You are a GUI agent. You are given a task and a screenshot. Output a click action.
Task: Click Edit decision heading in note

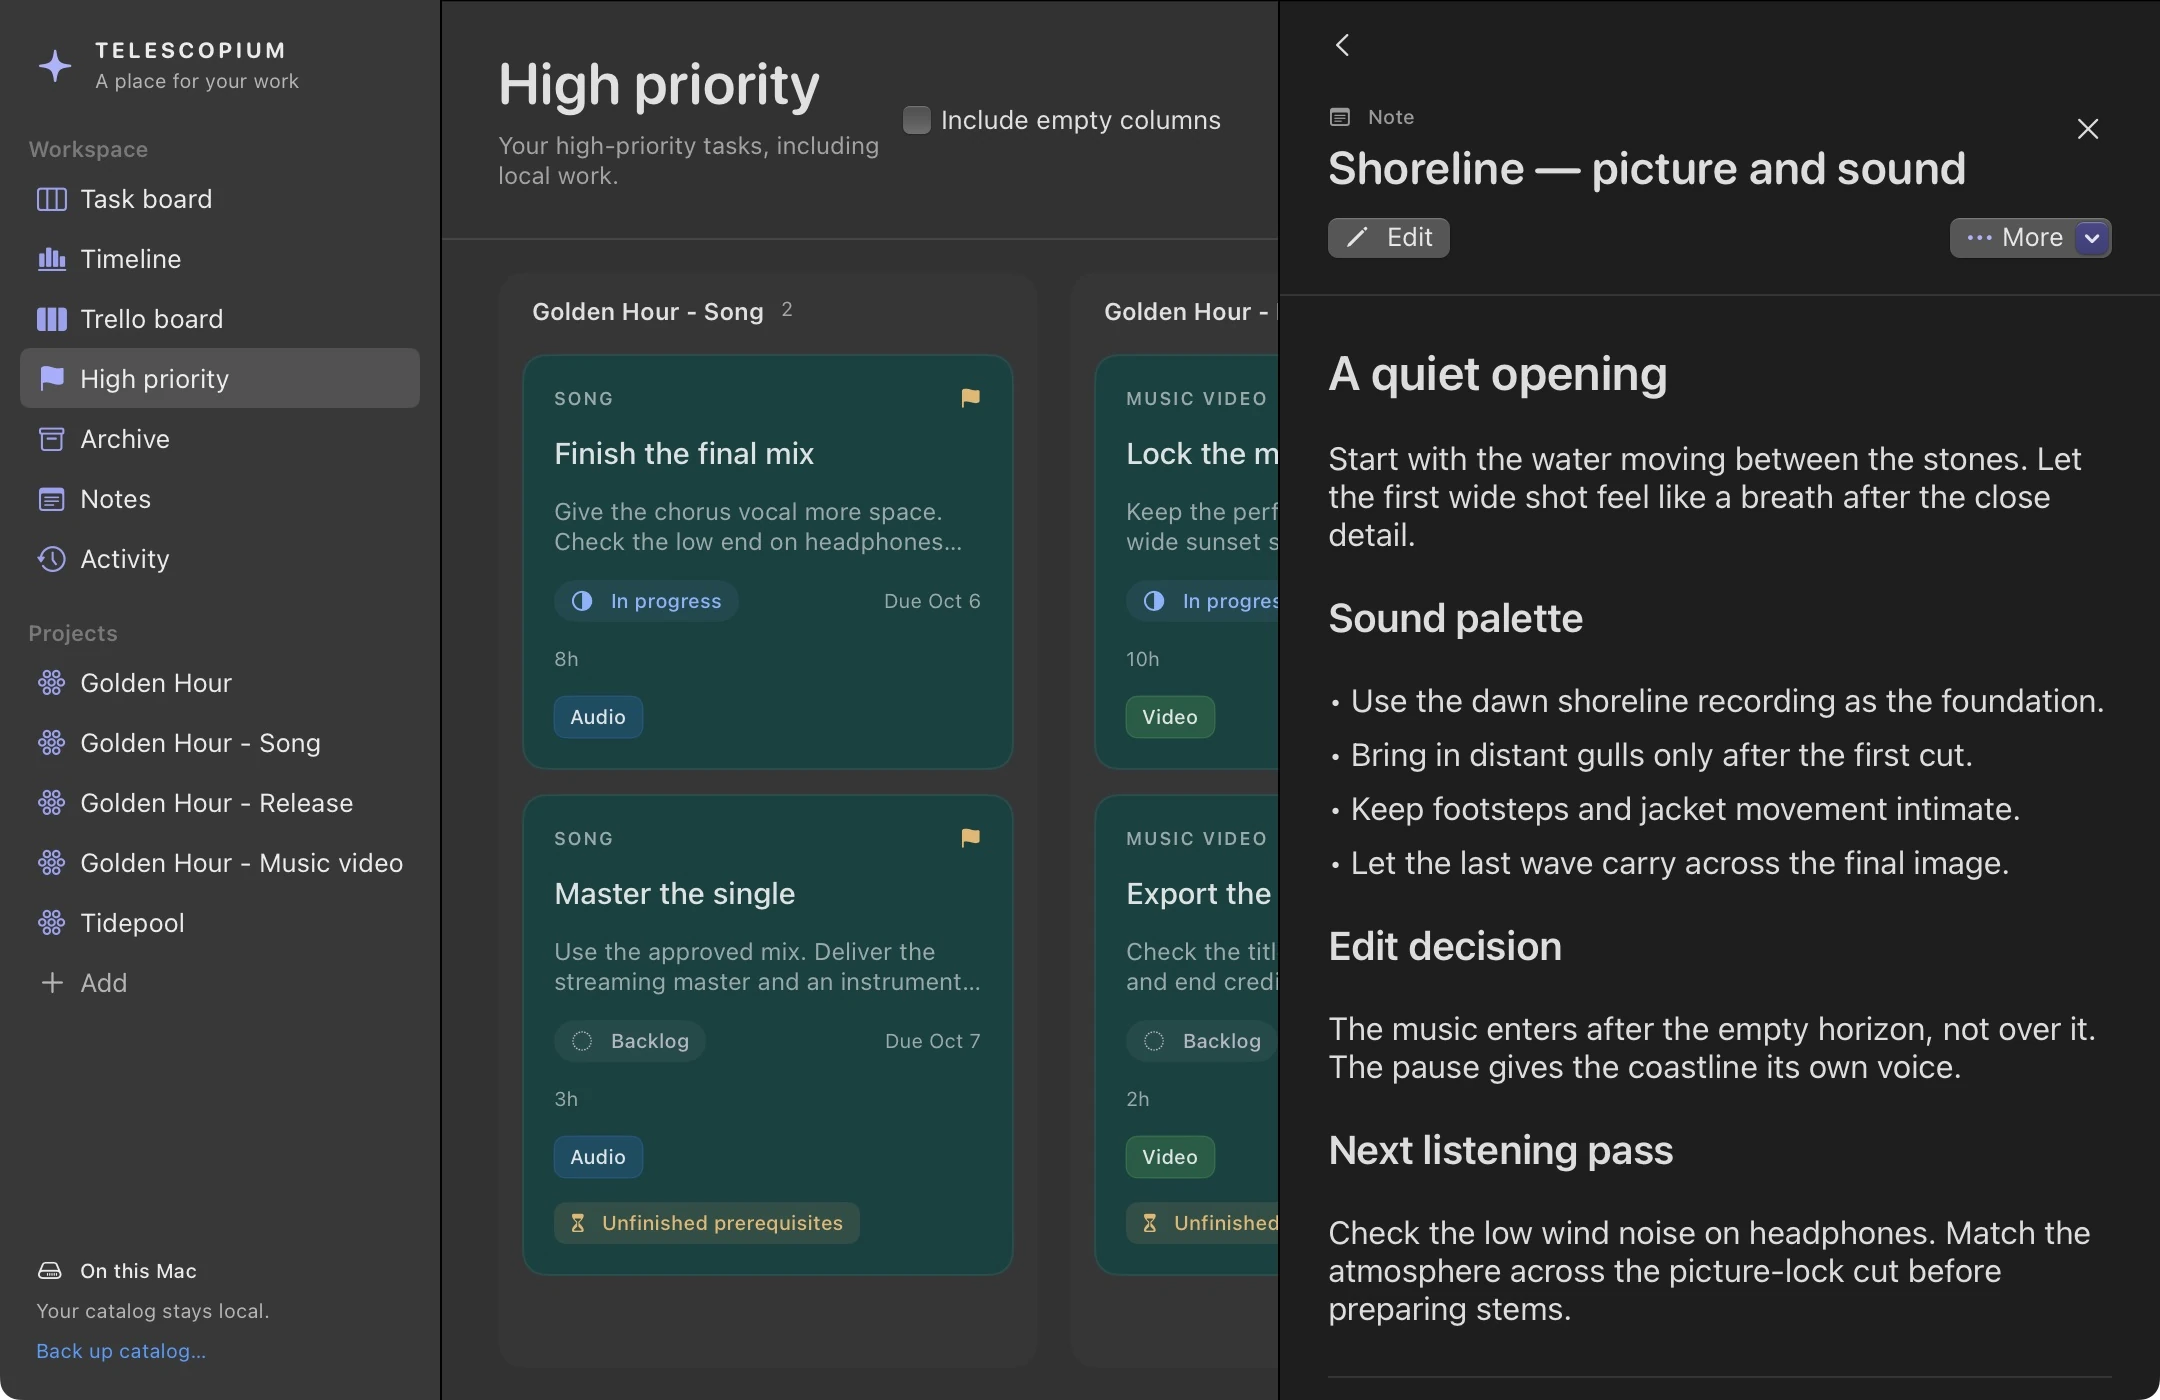point(1445,946)
